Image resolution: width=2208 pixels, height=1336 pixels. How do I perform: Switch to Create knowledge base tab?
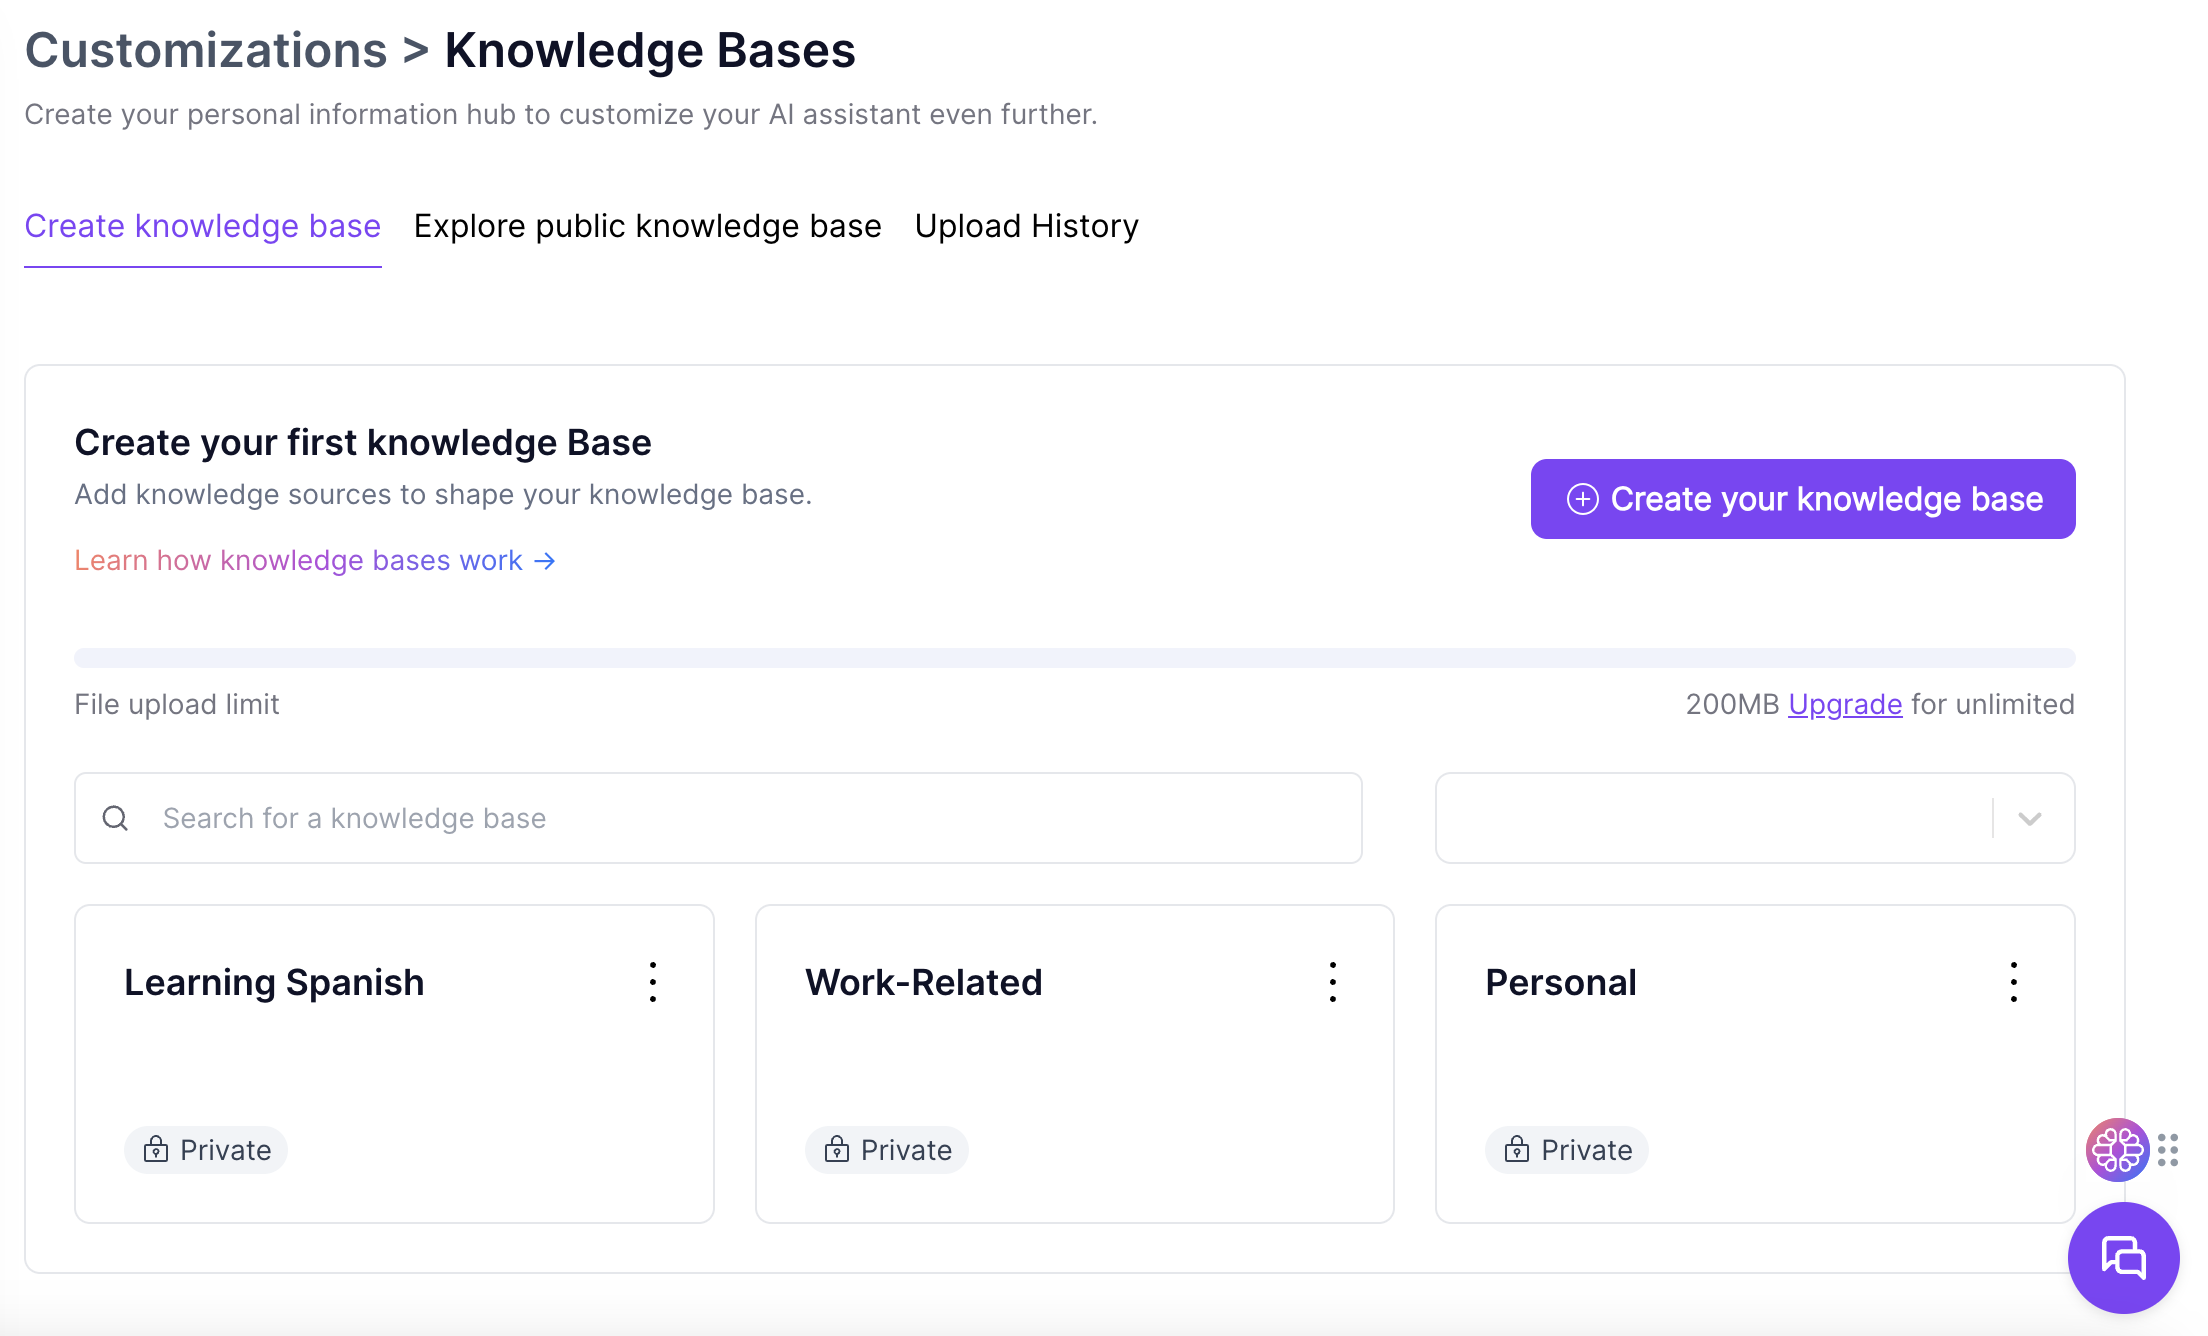[x=203, y=226]
